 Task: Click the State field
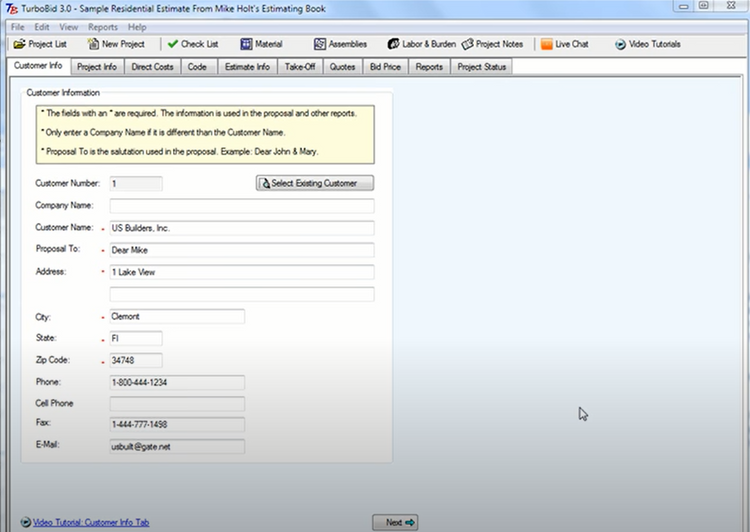tap(136, 338)
